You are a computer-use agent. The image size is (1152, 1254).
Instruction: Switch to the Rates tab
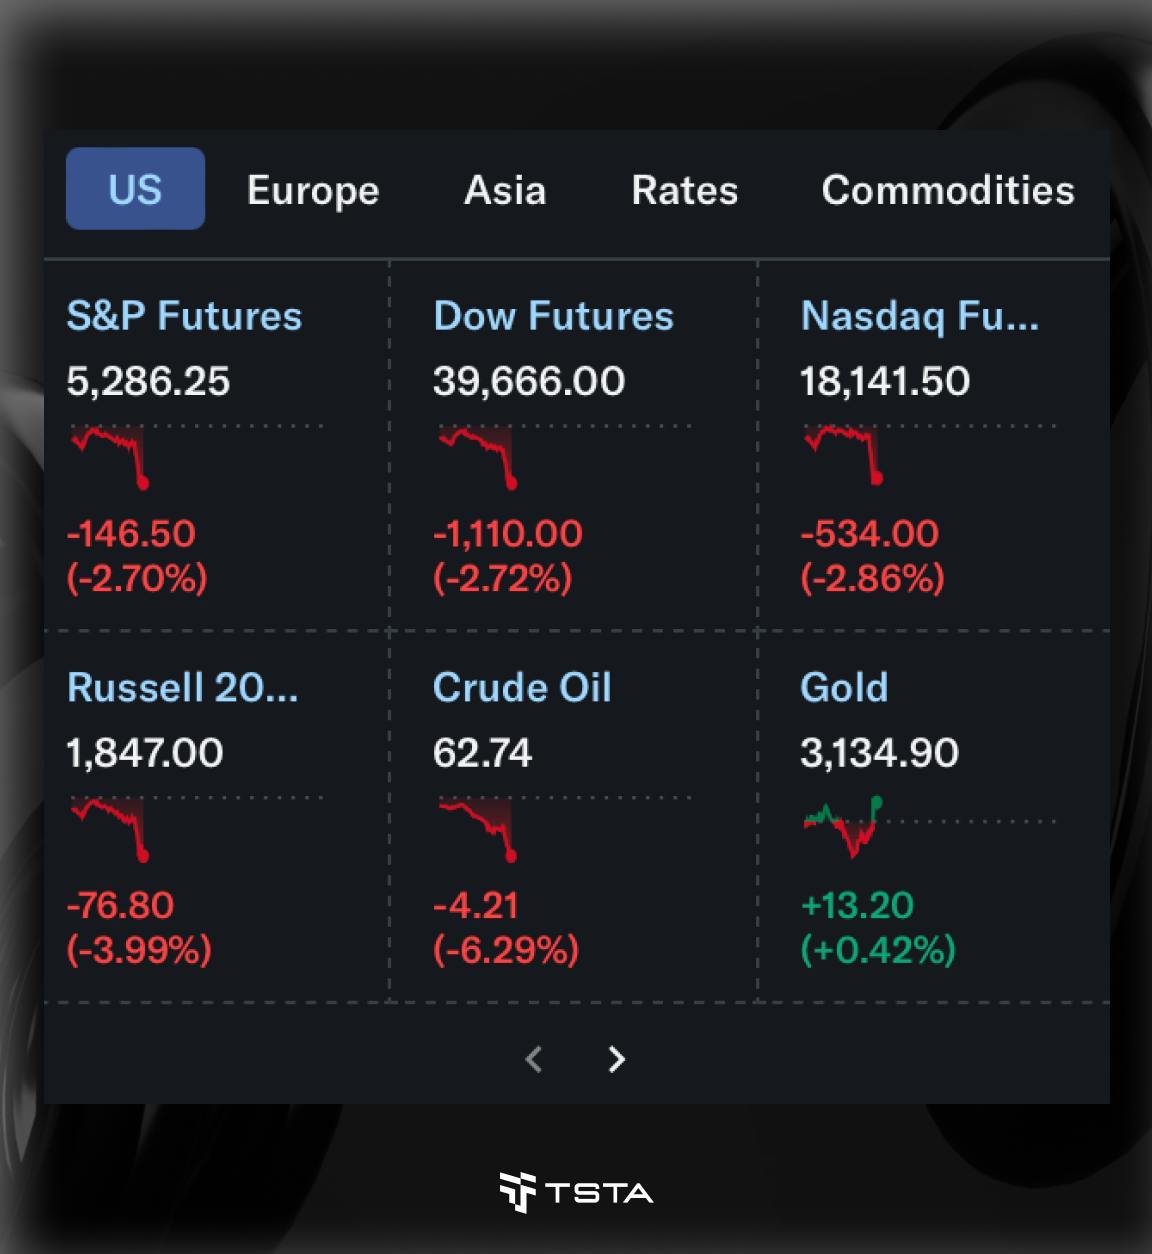(685, 190)
